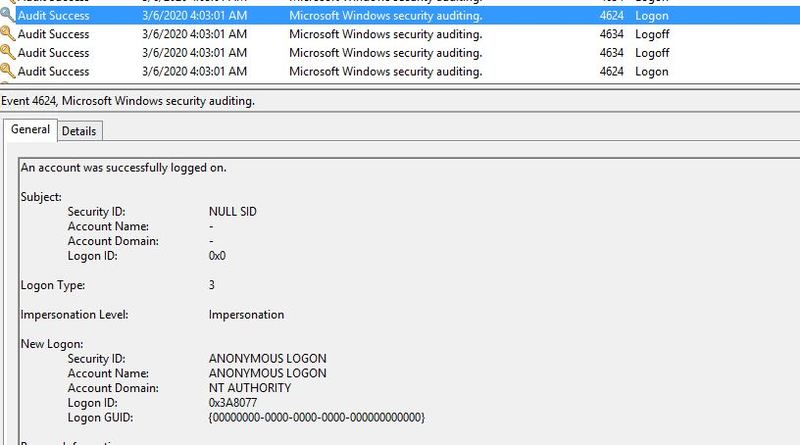
Task: Select the first Audit Success Logoff event text
Action: coord(54,34)
